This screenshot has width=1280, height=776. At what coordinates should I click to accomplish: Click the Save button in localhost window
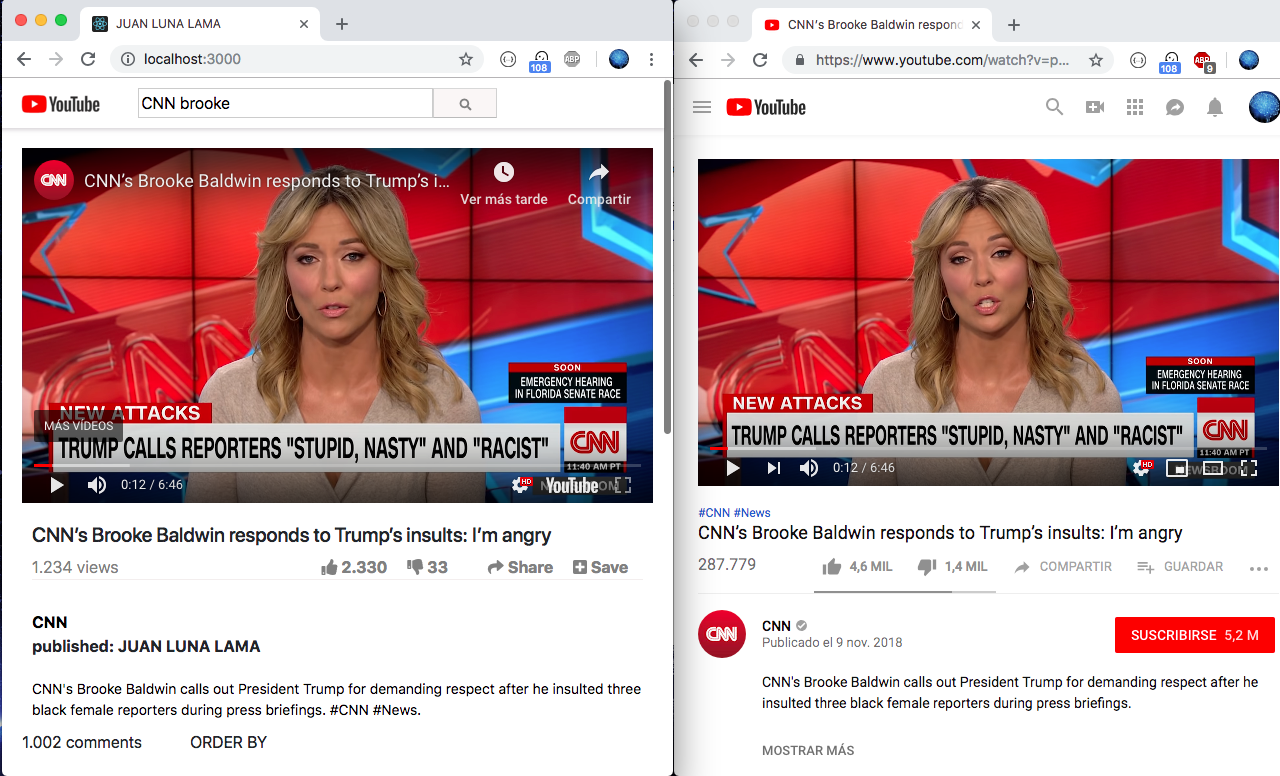click(600, 567)
